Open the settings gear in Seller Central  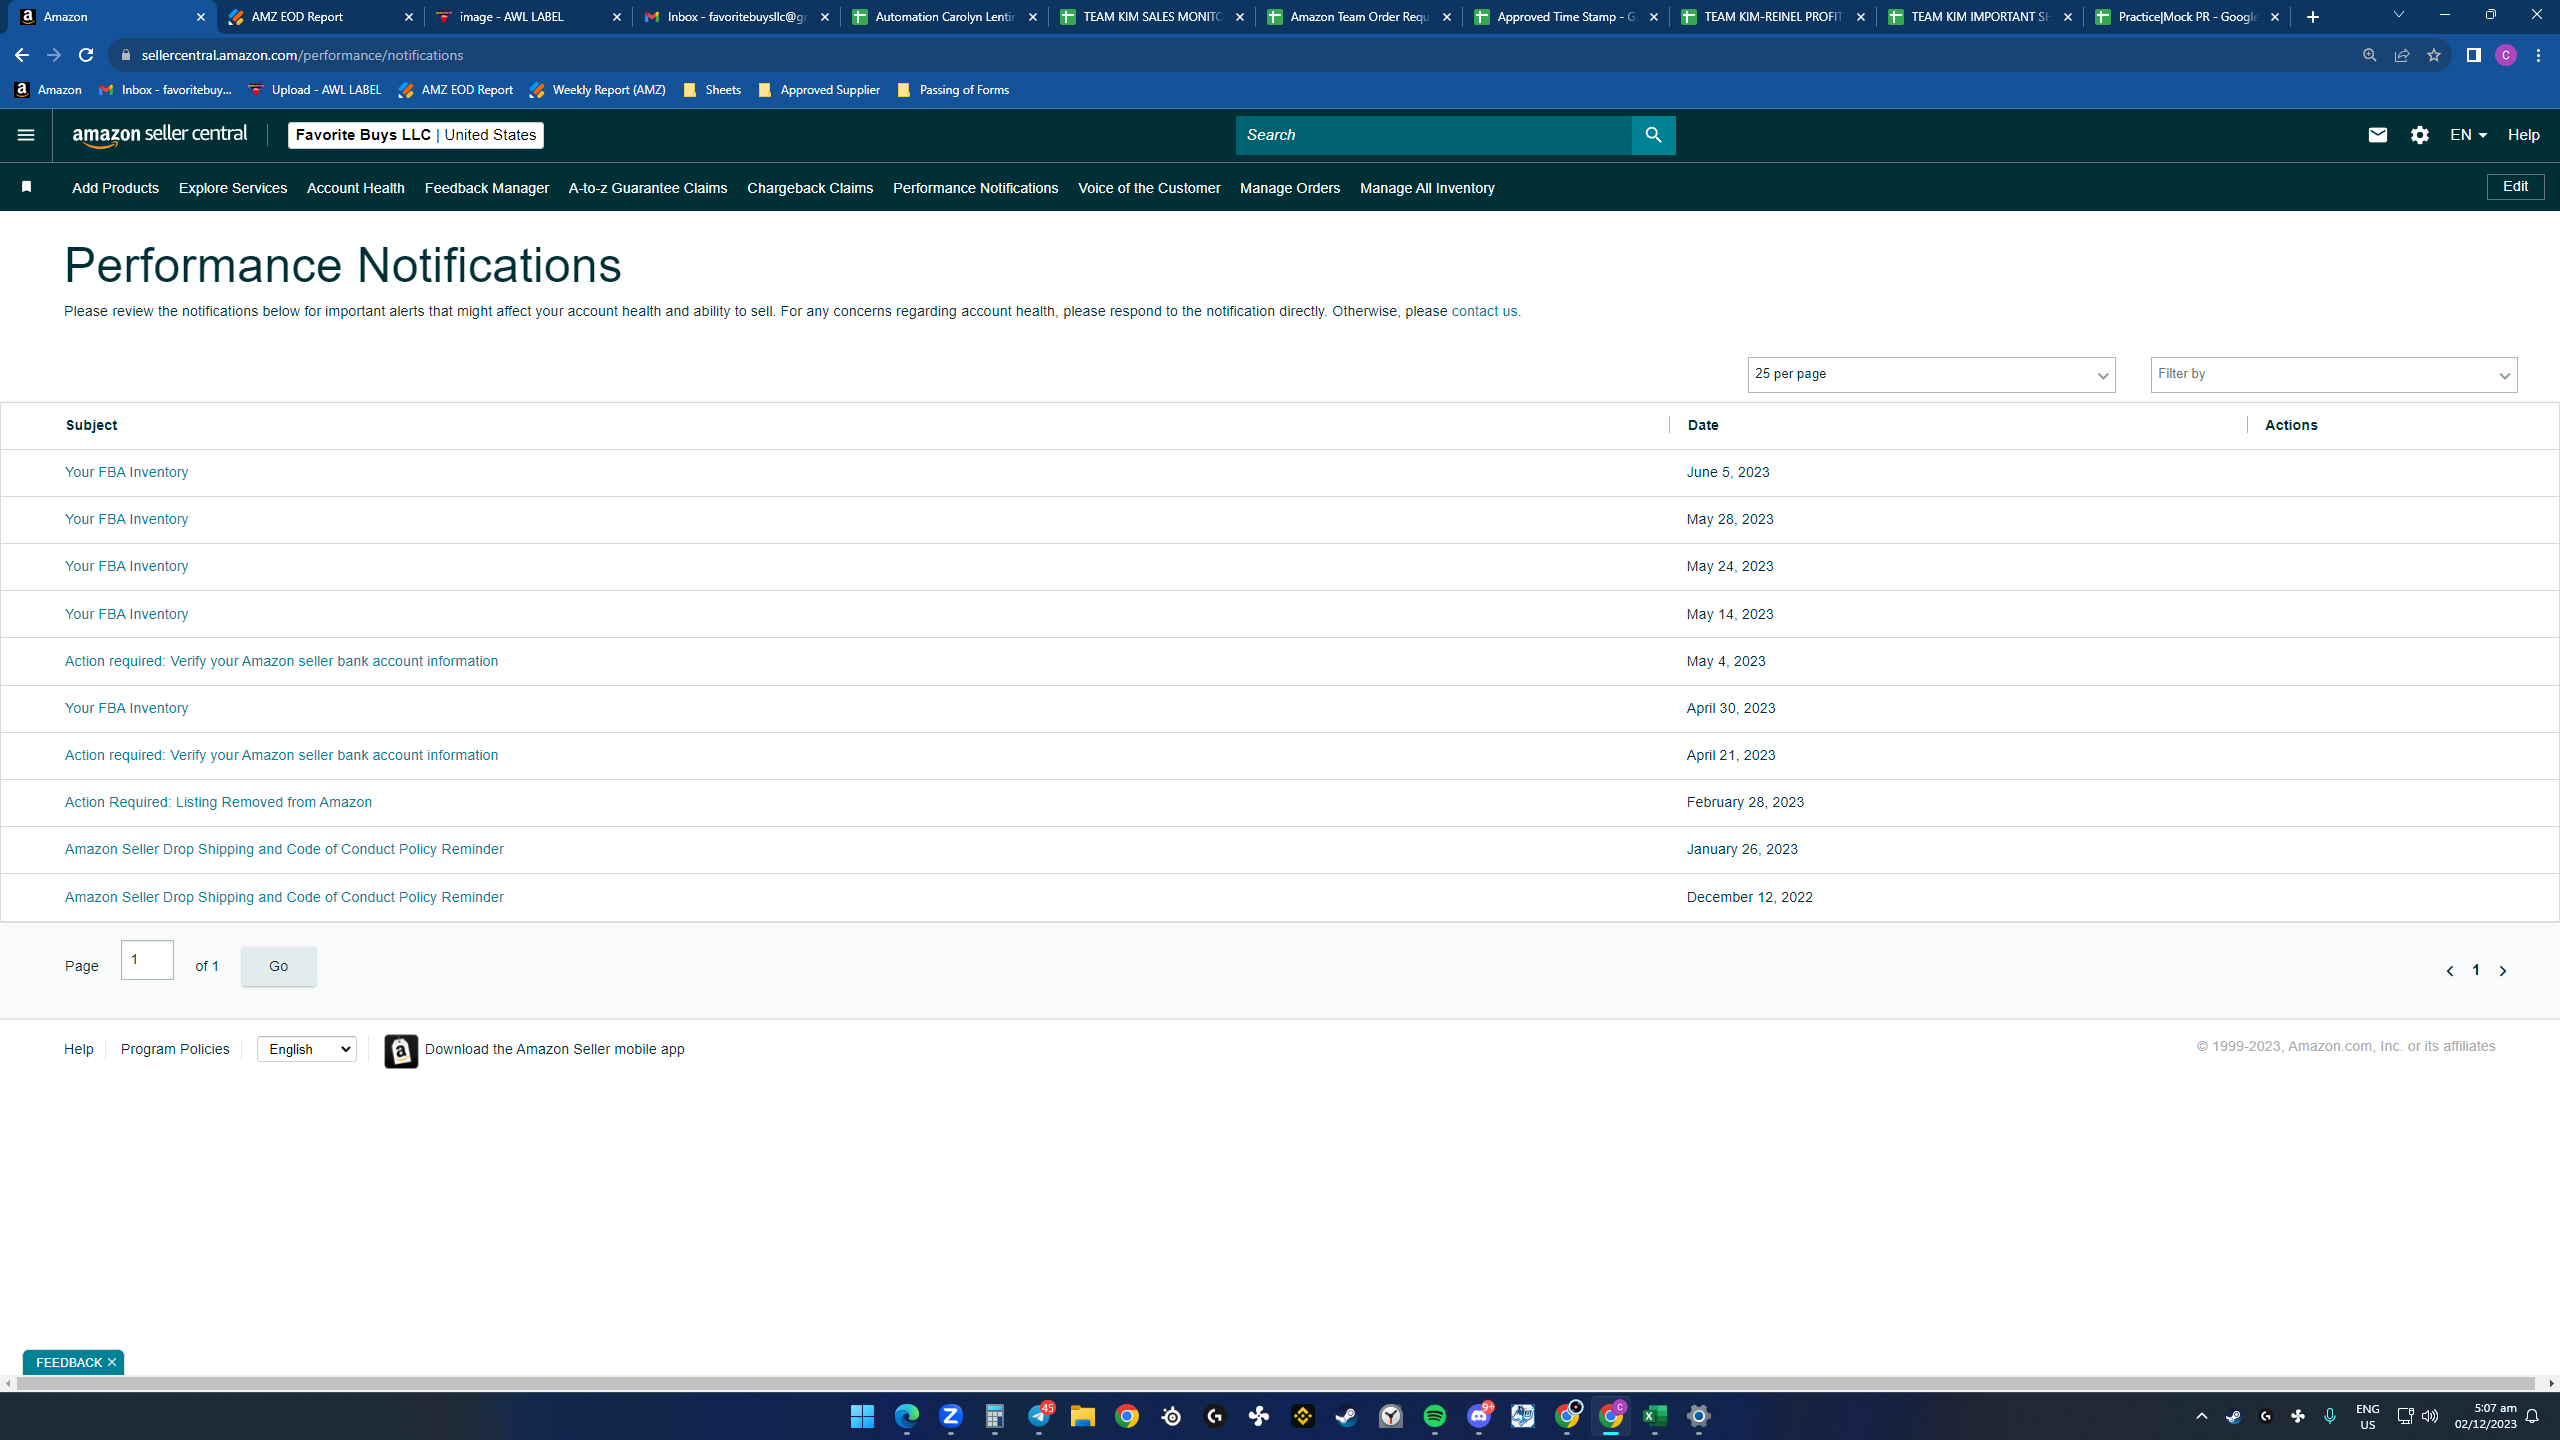2419,135
